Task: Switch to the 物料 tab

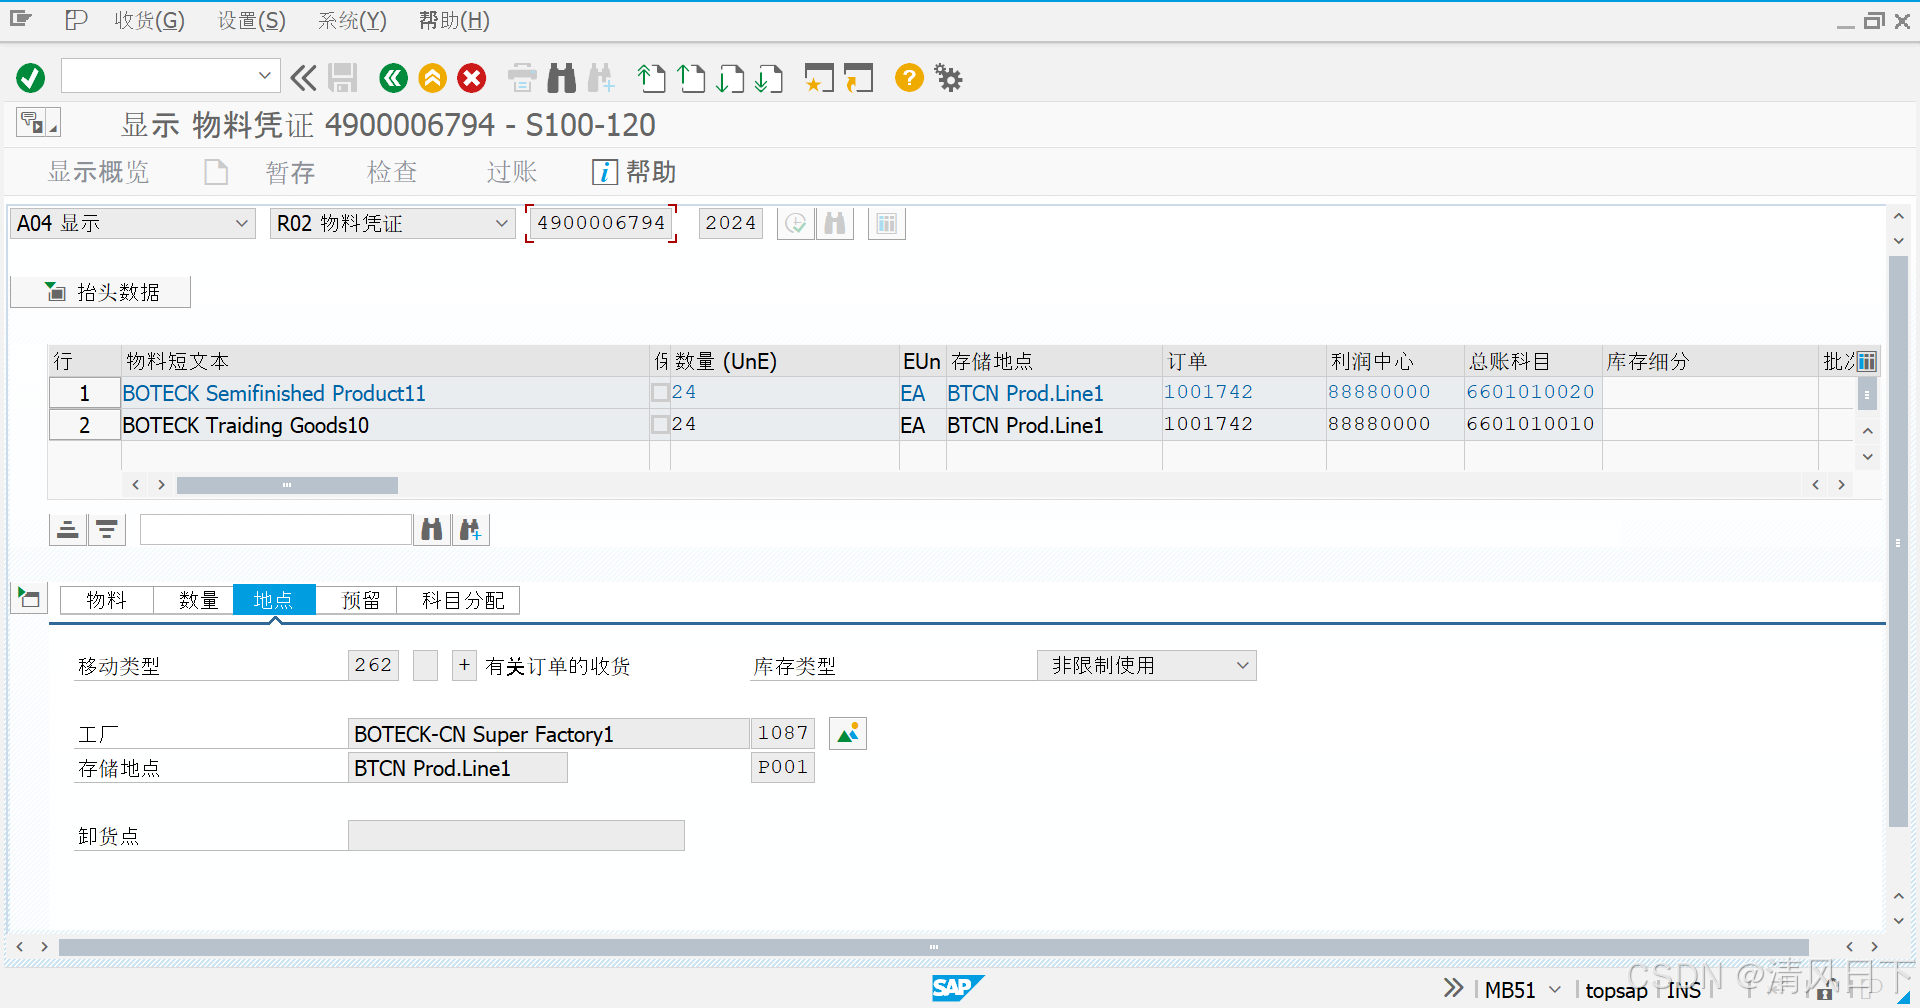Action: [106, 600]
